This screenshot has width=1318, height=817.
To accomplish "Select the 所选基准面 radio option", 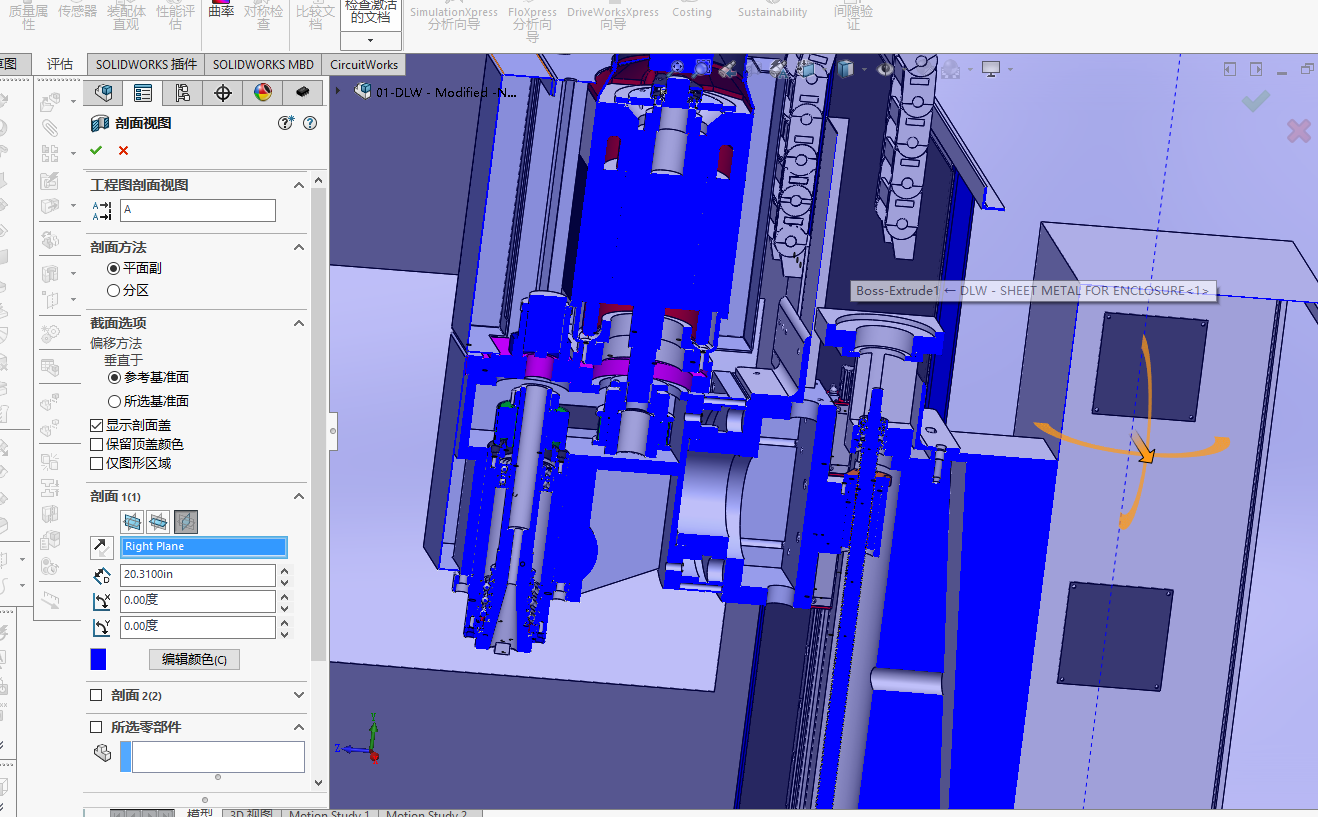I will [114, 401].
